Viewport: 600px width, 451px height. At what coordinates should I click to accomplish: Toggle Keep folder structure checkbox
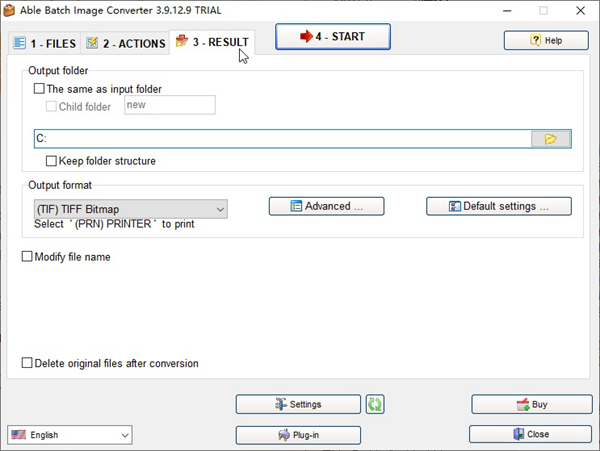[52, 161]
